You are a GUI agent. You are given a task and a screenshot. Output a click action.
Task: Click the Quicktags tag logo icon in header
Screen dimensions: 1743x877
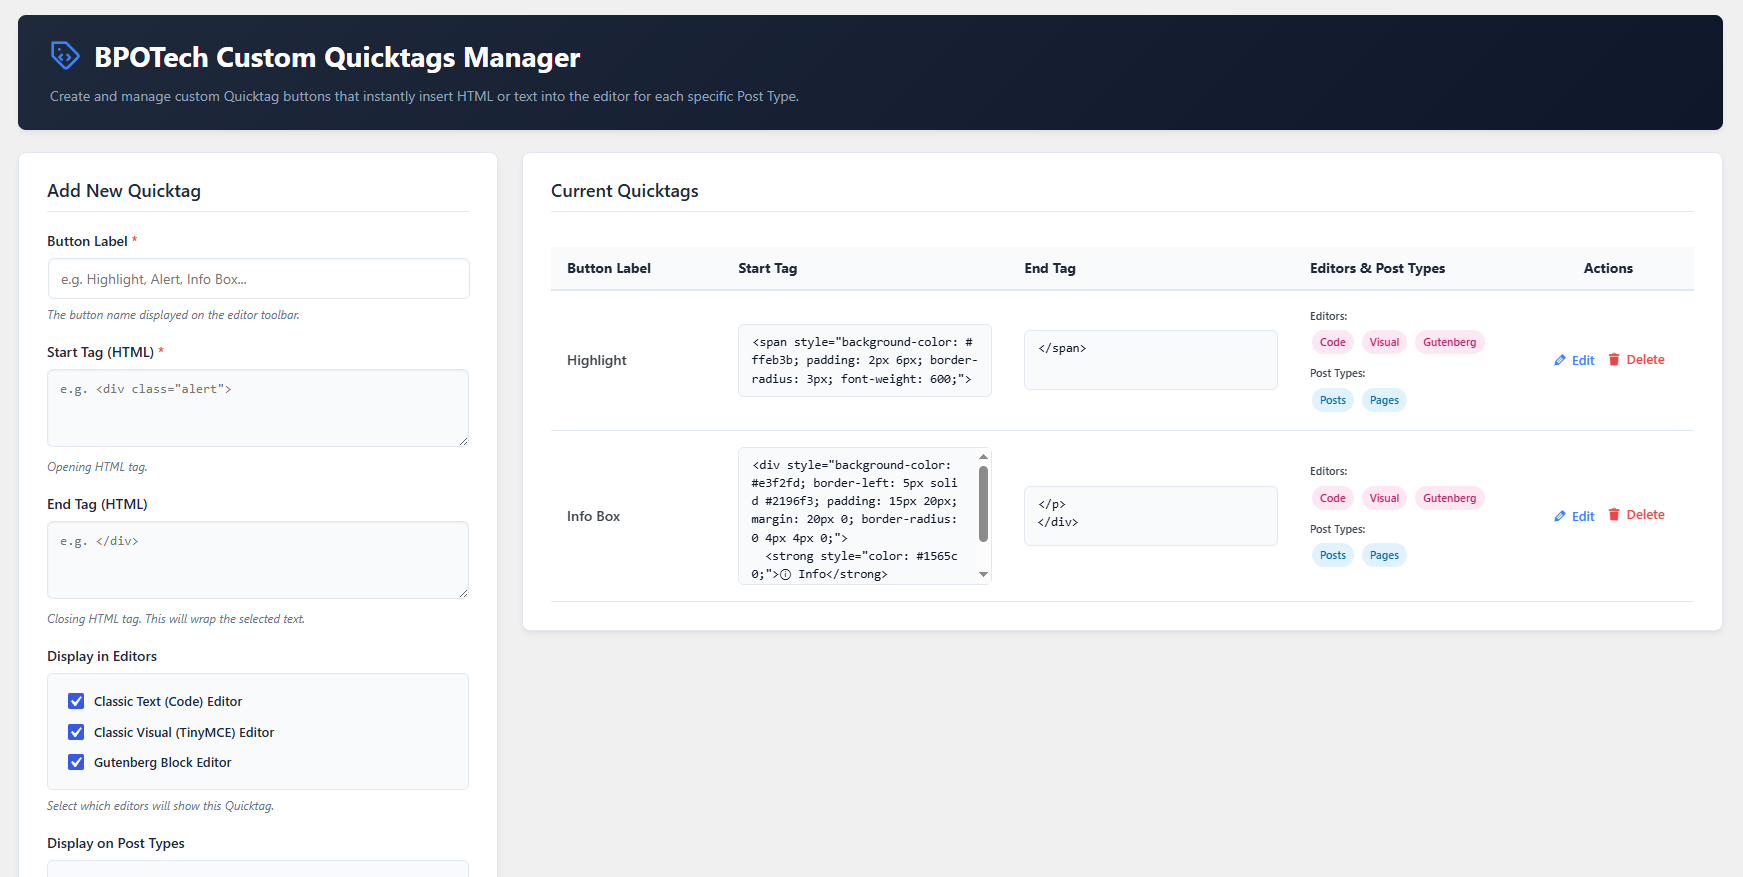pos(65,56)
